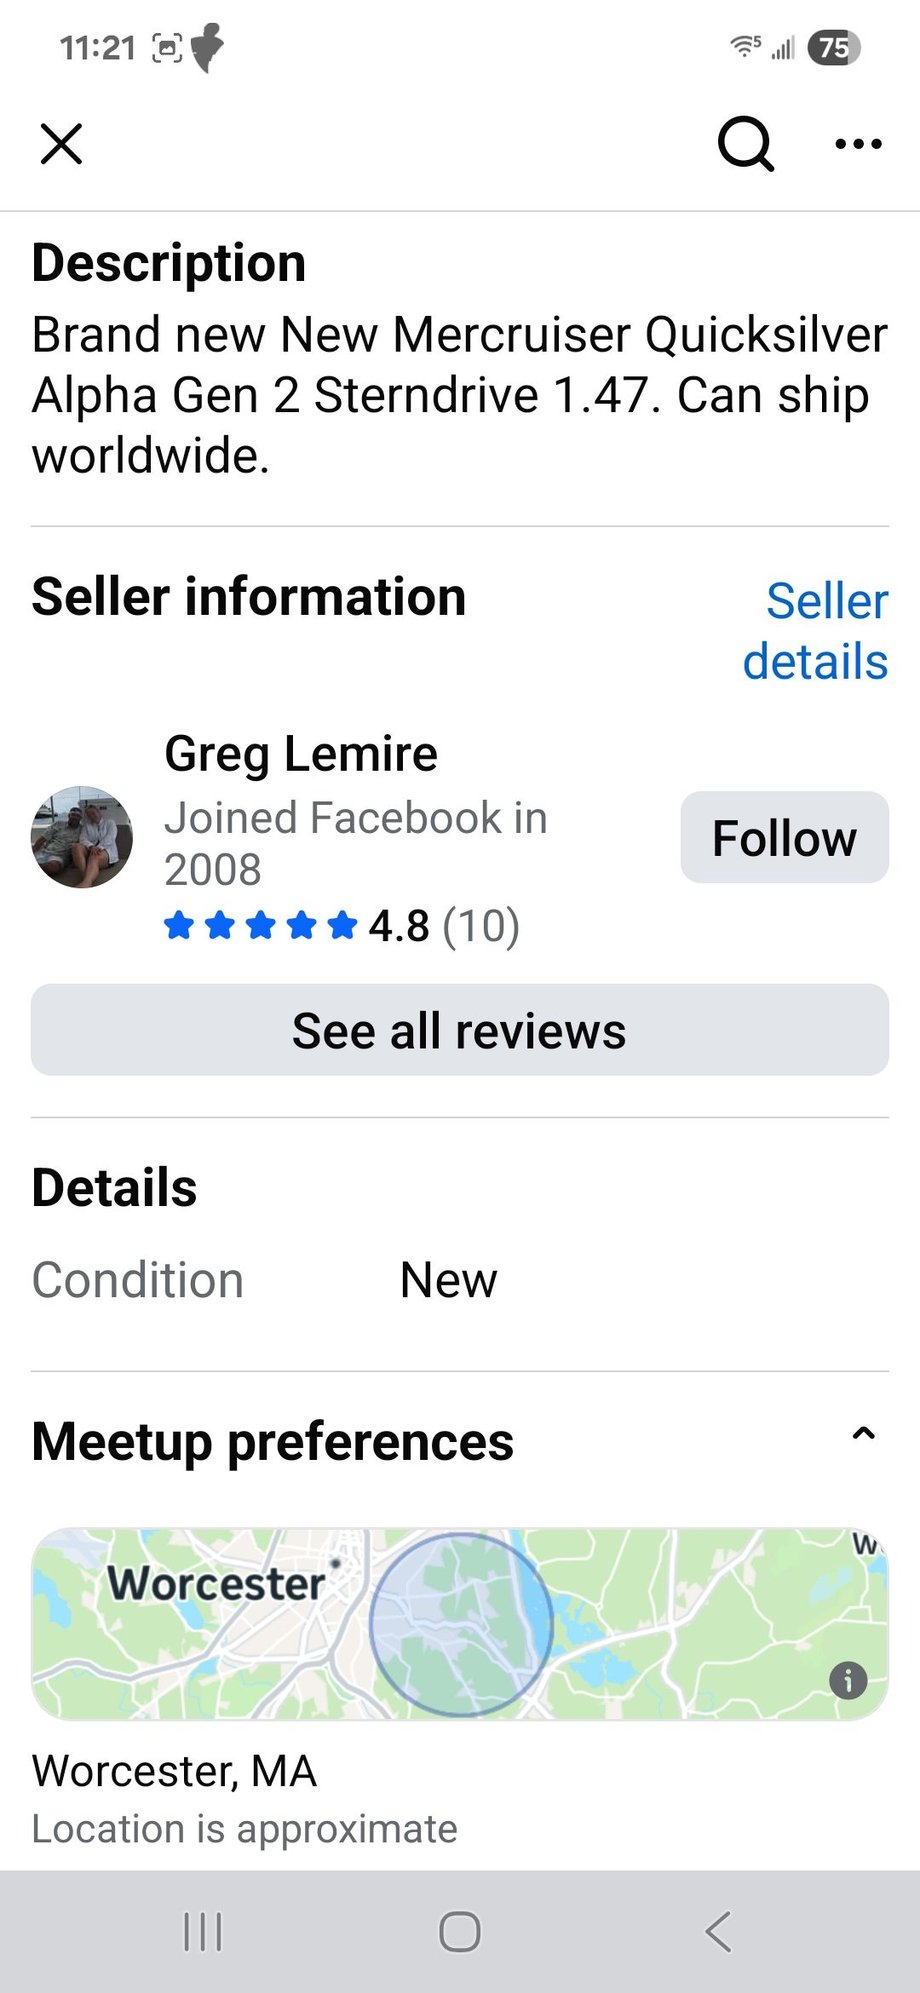
Task: Tap the Meetup preferences heading
Action: (273, 1441)
